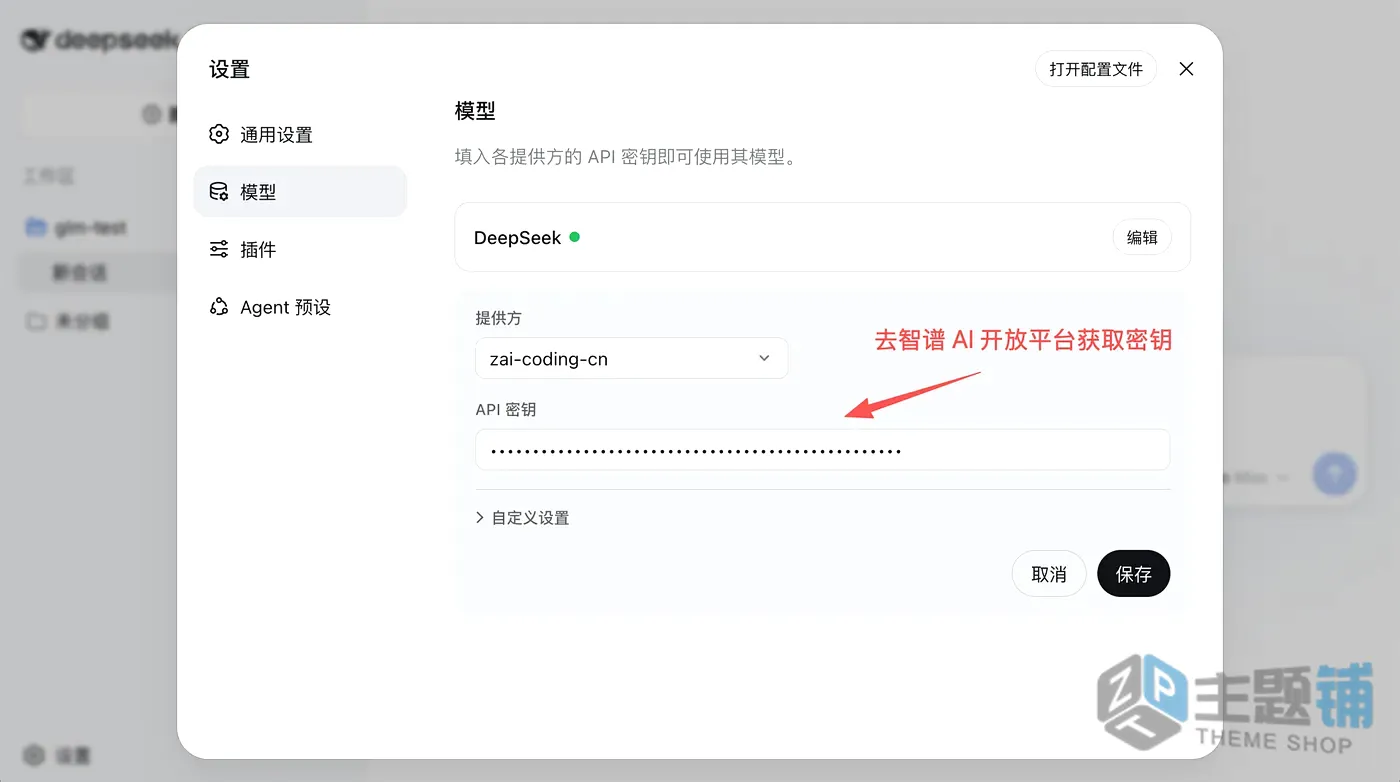Click the chevron arrow in the provider dropdown
Image resolution: width=1400 pixels, height=782 pixels.
click(x=765, y=358)
